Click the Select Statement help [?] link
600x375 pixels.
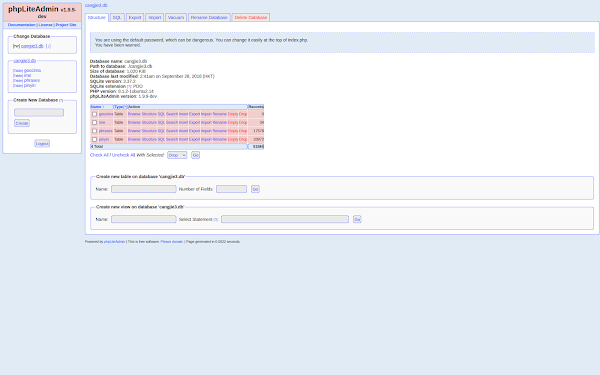point(216,220)
